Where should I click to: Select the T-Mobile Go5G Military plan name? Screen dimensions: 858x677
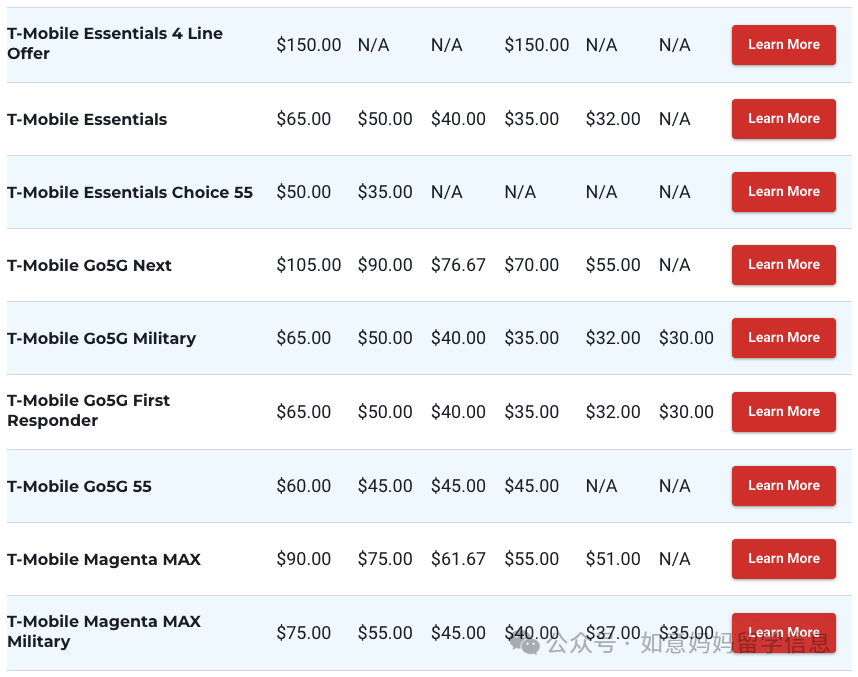(101, 339)
